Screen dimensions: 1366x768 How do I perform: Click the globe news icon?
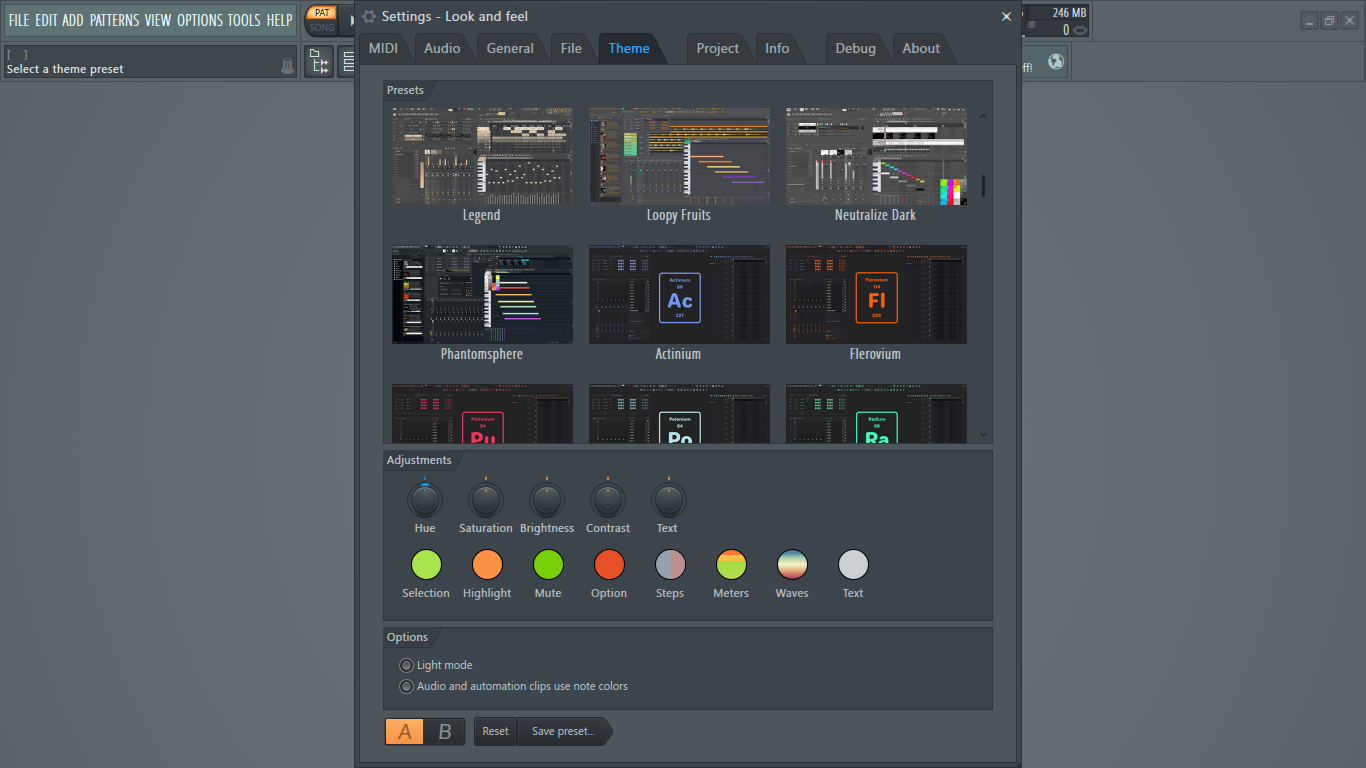tap(1056, 62)
